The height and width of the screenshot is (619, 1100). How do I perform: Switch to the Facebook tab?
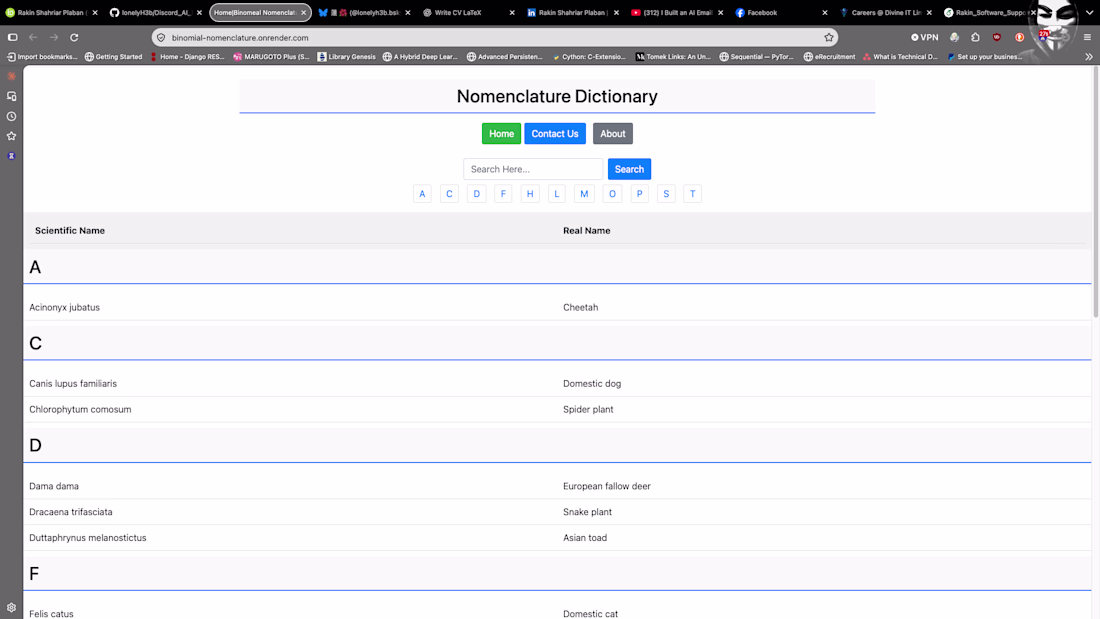click(782, 13)
